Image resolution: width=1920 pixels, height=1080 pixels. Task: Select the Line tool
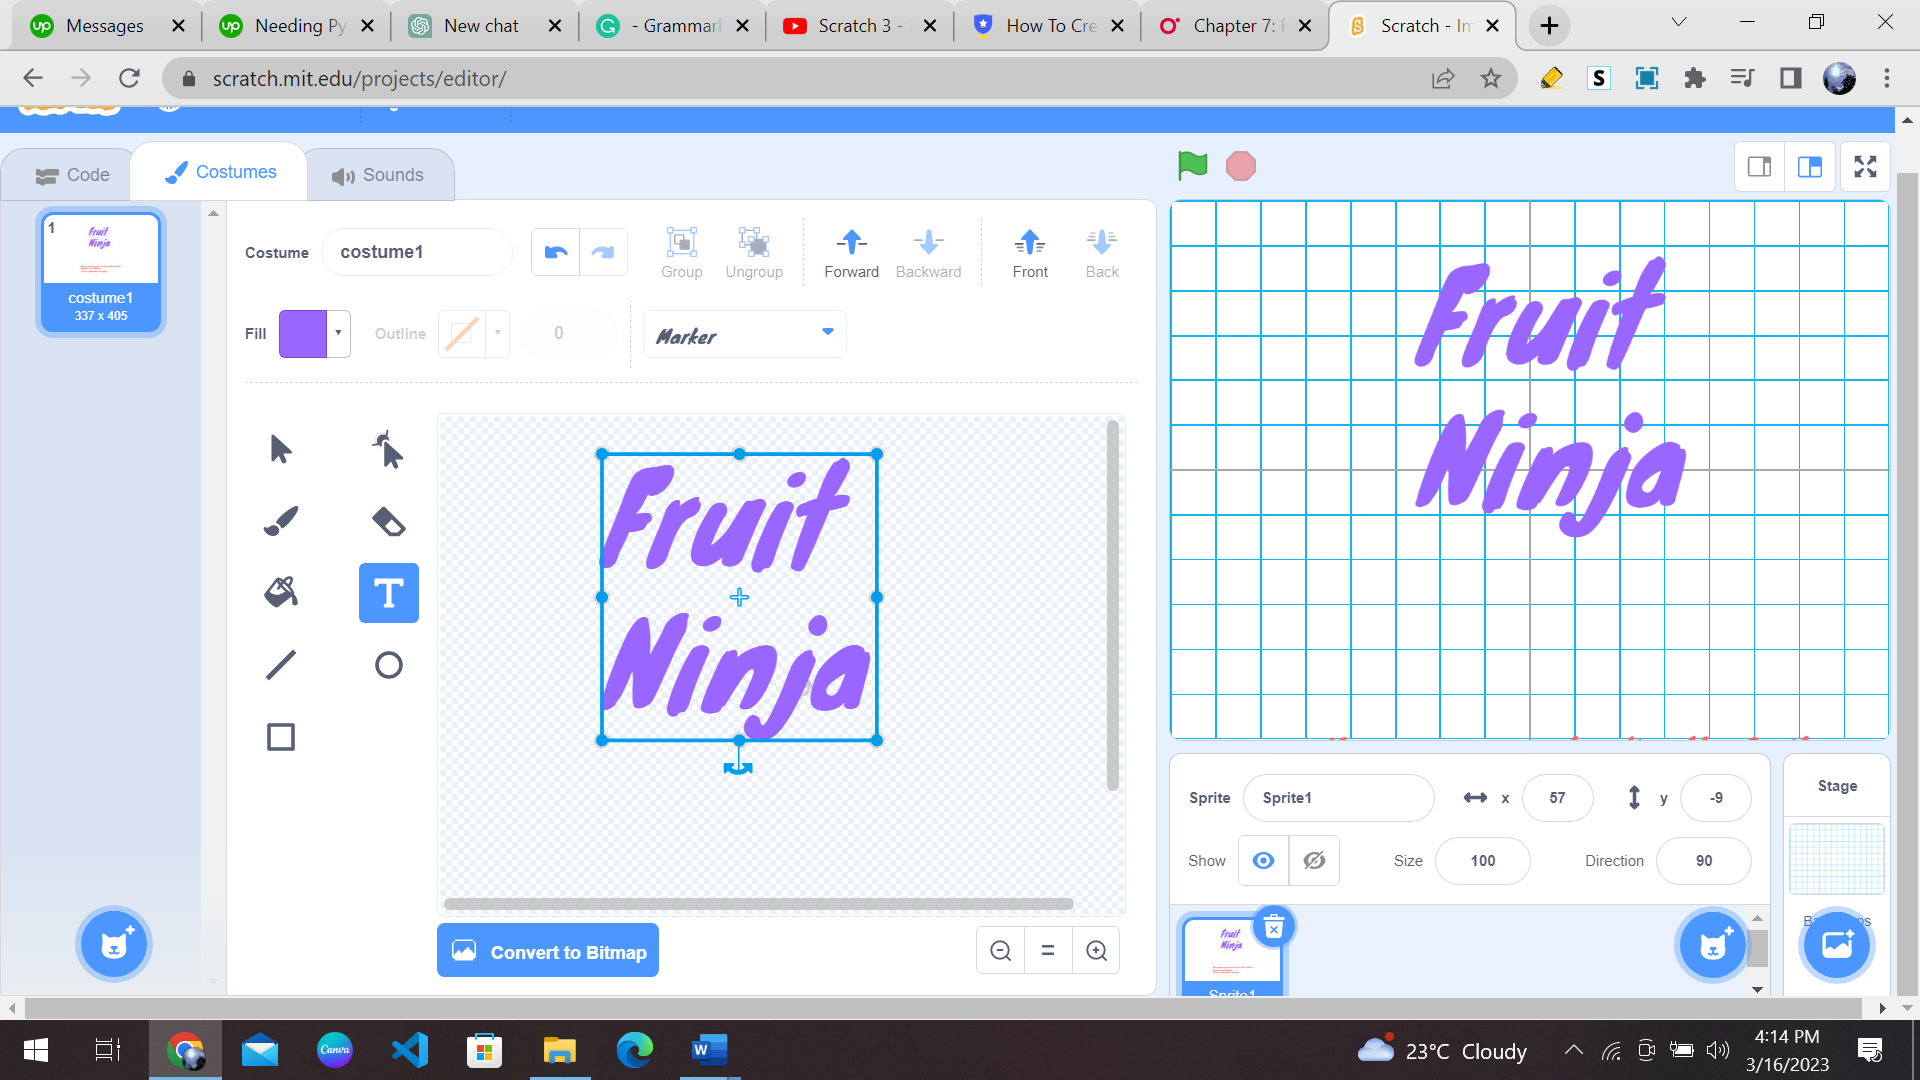[x=281, y=665]
